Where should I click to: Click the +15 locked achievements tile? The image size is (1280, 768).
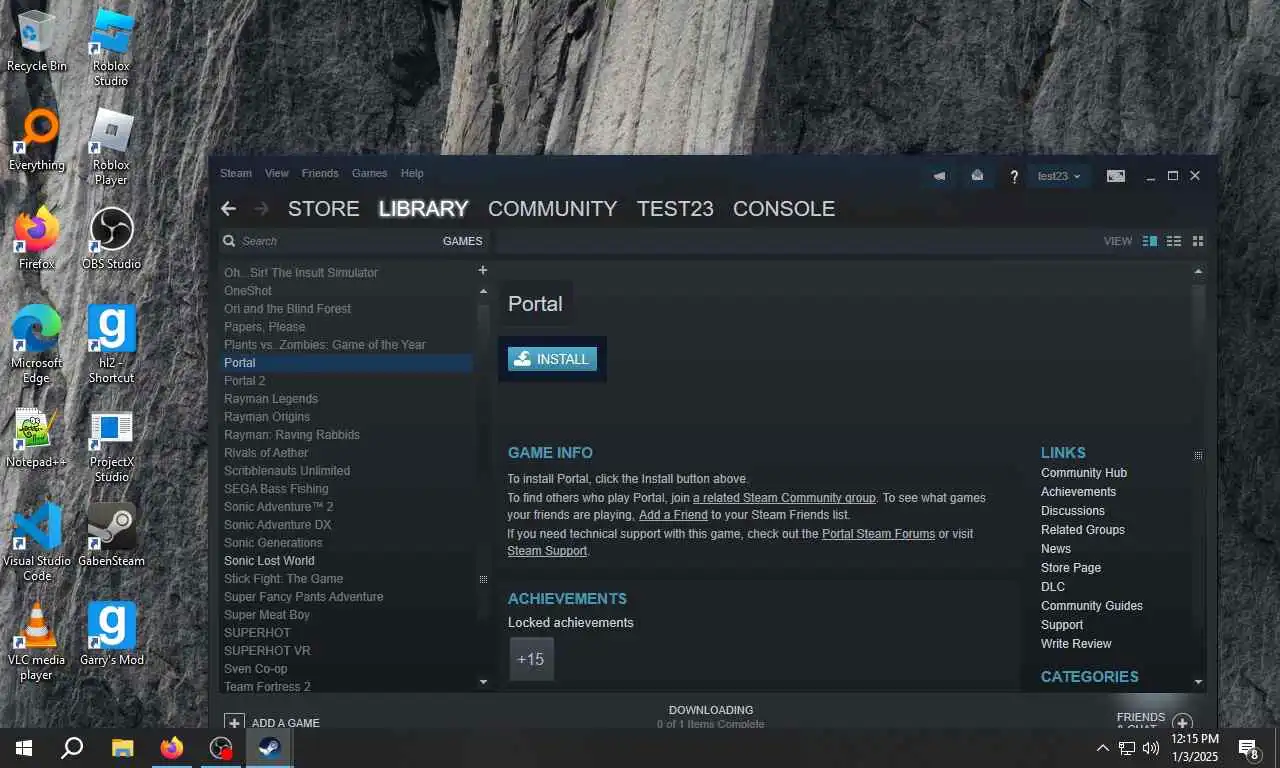coord(531,659)
